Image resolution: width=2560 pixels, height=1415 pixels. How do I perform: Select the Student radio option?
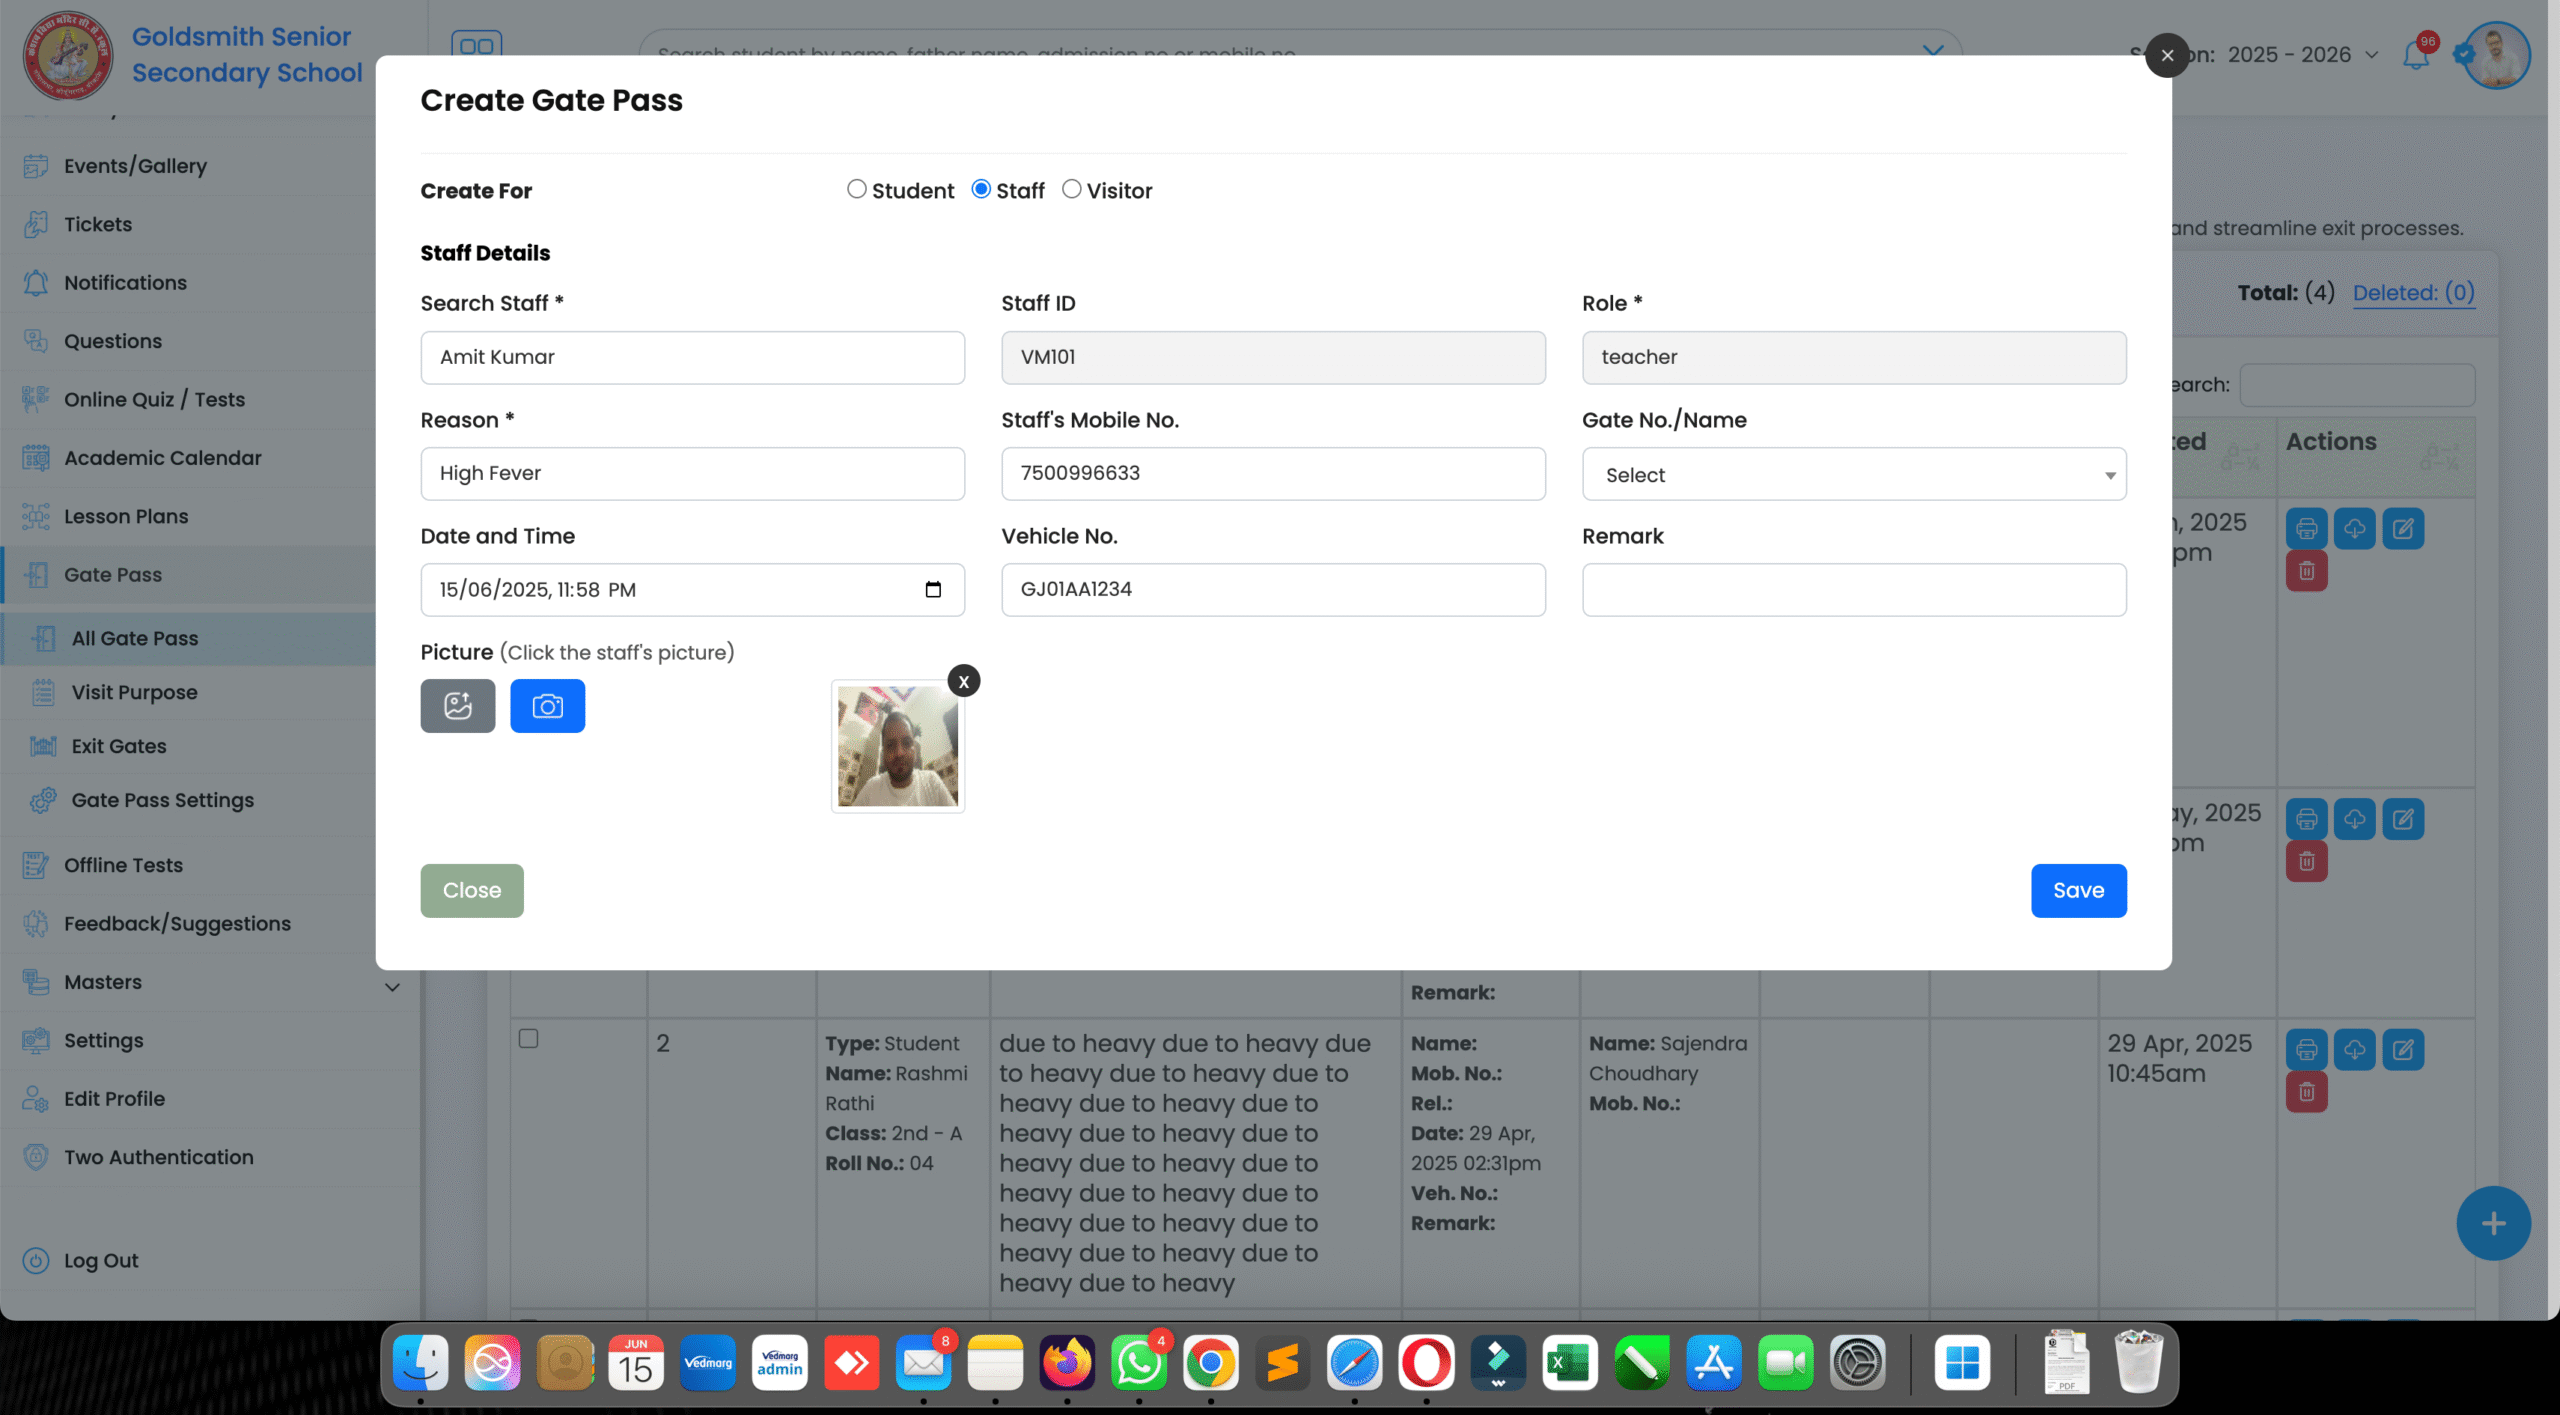[857, 189]
